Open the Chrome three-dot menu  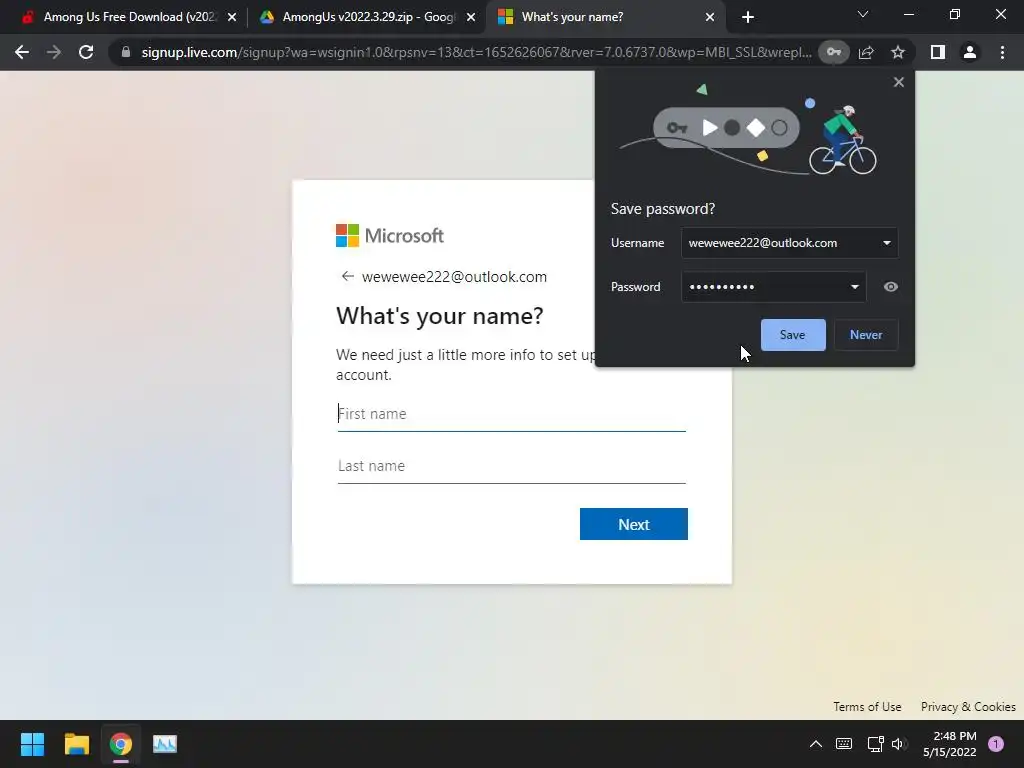coord(1002,52)
